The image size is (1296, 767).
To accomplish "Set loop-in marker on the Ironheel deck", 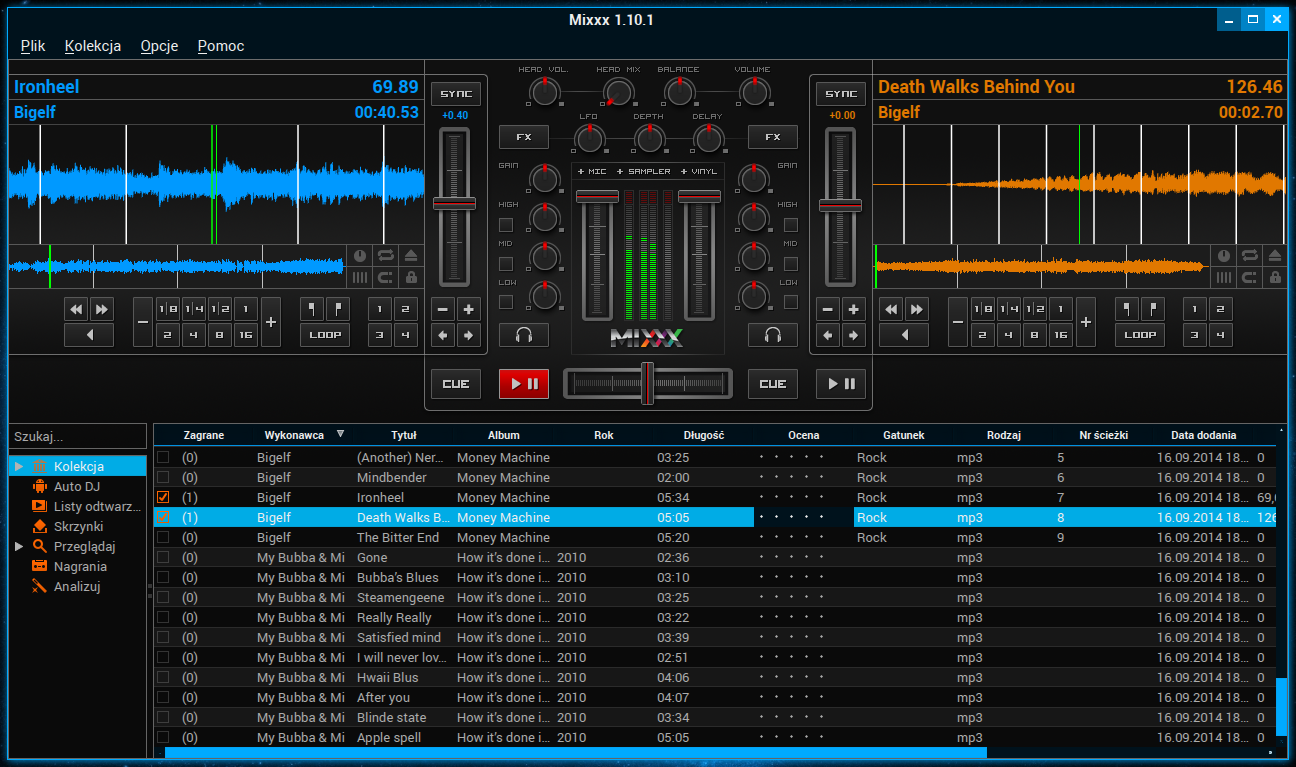I will tap(312, 309).
